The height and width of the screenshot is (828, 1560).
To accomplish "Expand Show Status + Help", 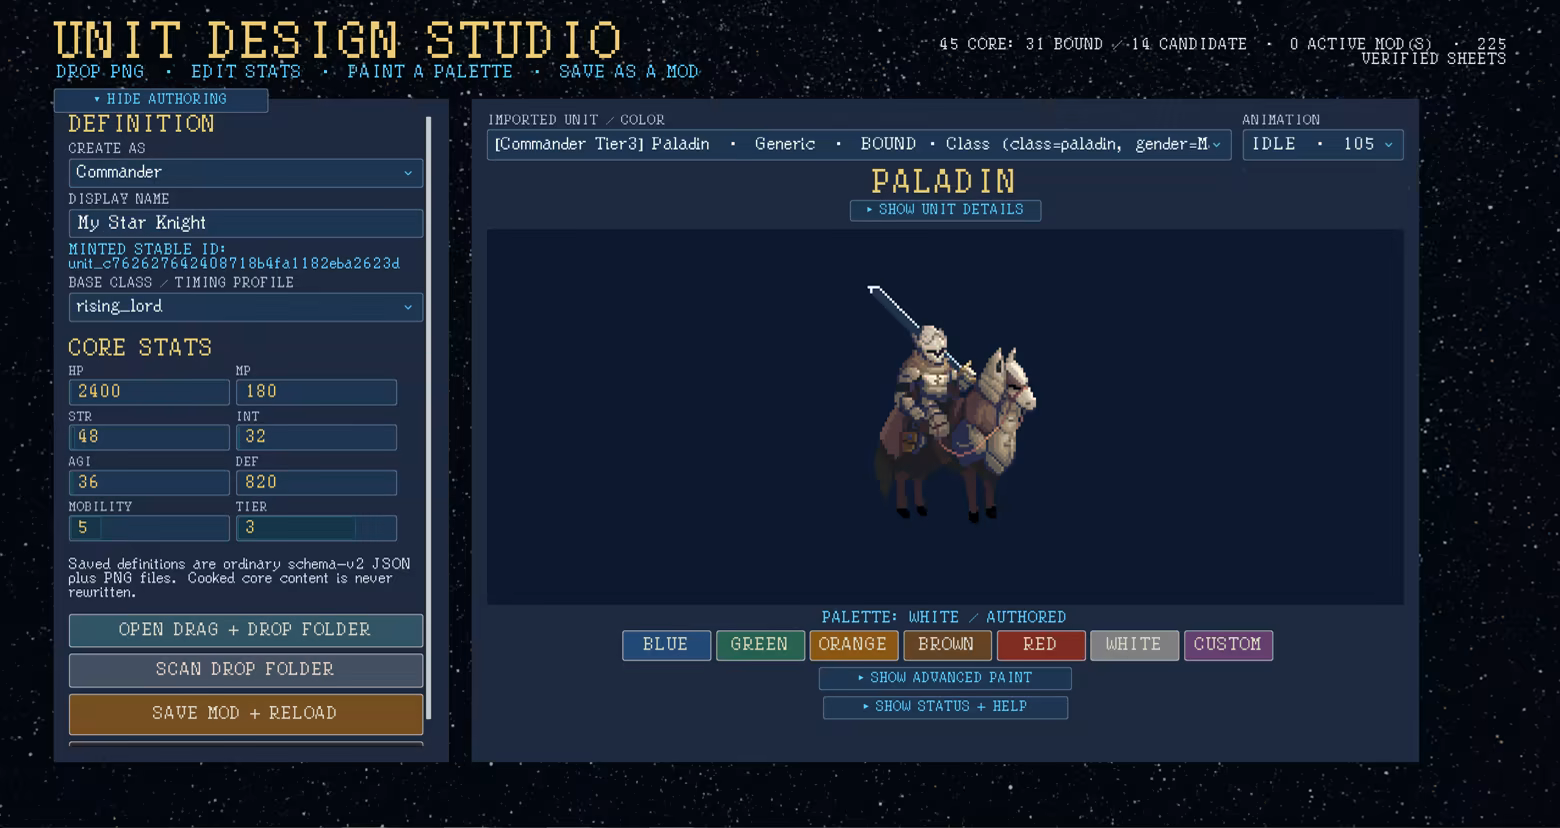I will coord(945,707).
